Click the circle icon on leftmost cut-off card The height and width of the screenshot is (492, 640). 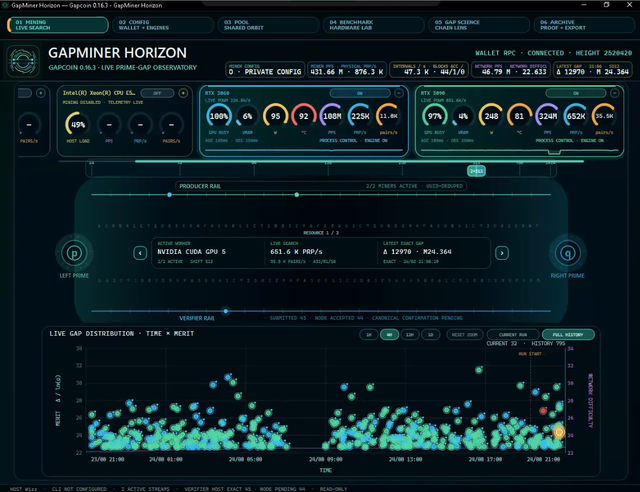40,93
